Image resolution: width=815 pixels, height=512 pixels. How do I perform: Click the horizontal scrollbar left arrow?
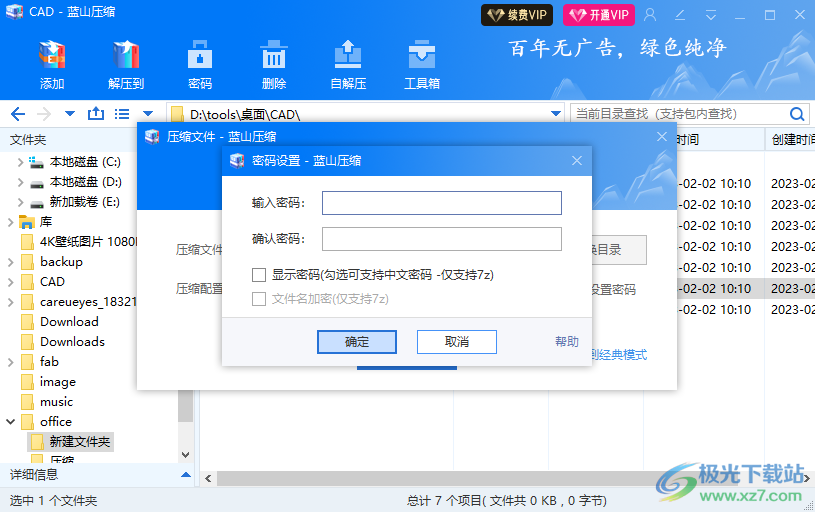[x=208, y=478]
